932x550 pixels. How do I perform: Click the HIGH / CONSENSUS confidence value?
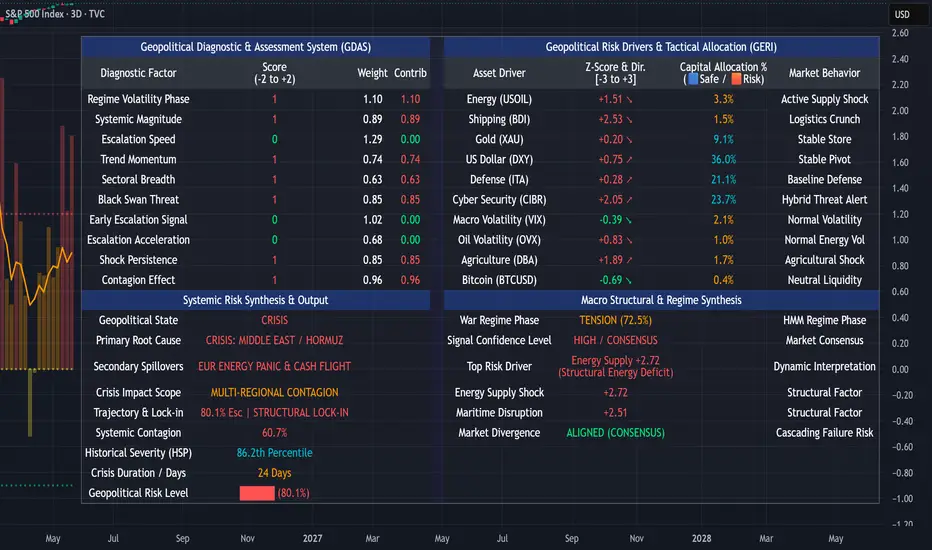tap(615, 341)
